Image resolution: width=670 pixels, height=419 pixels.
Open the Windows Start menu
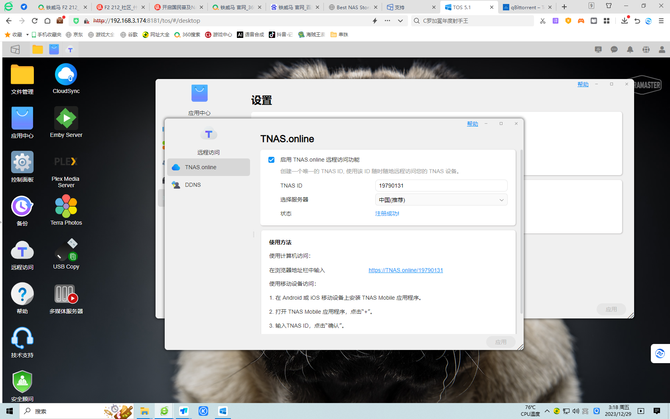(x=9, y=411)
